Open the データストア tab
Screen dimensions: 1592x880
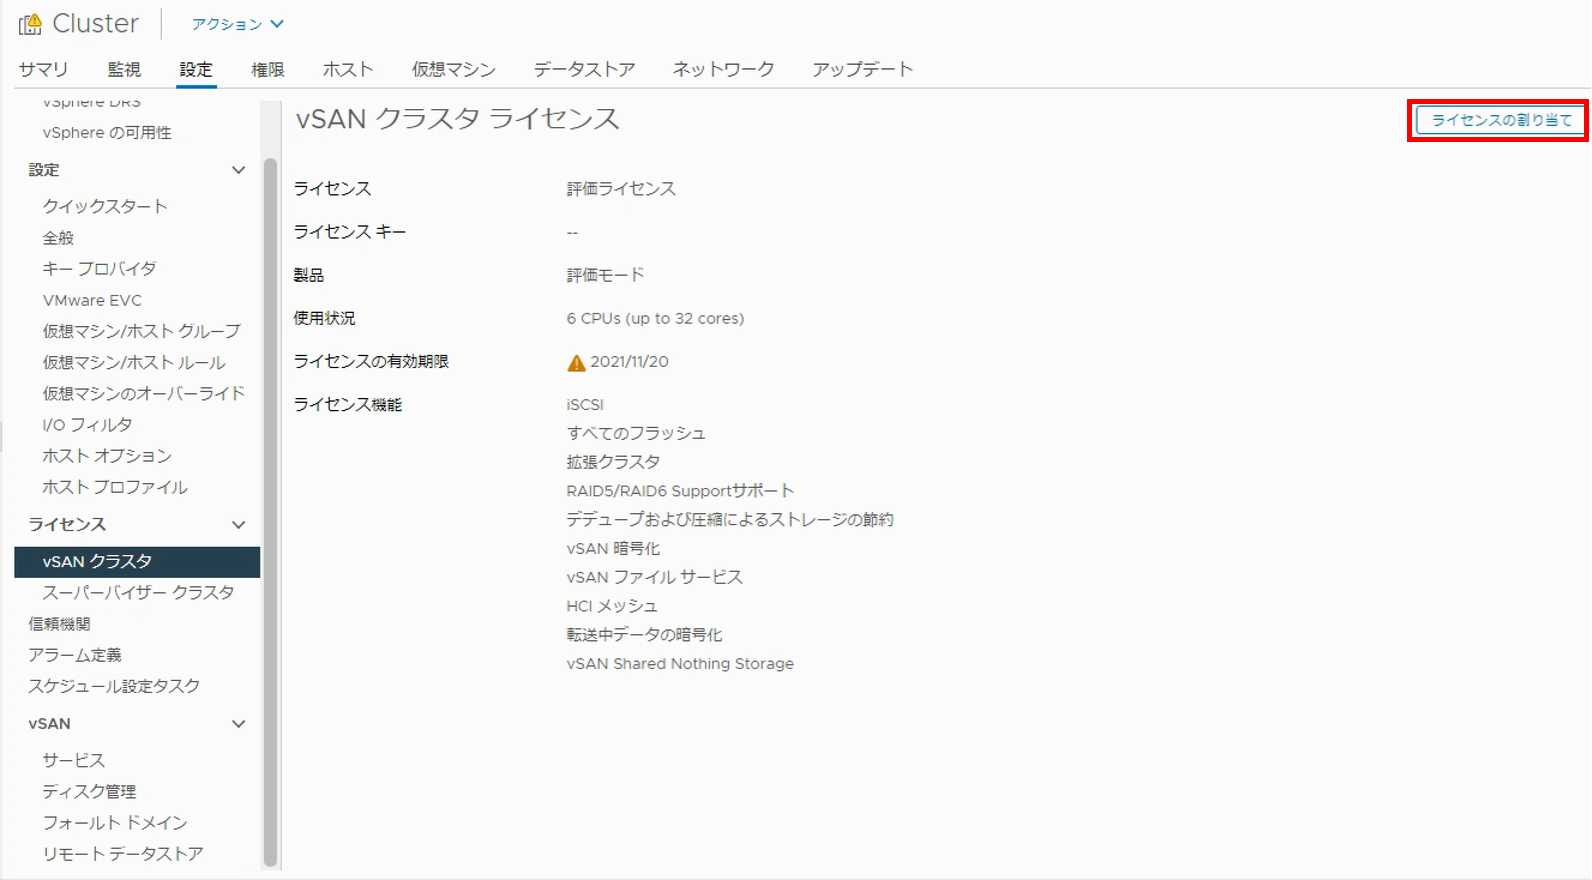(584, 69)
